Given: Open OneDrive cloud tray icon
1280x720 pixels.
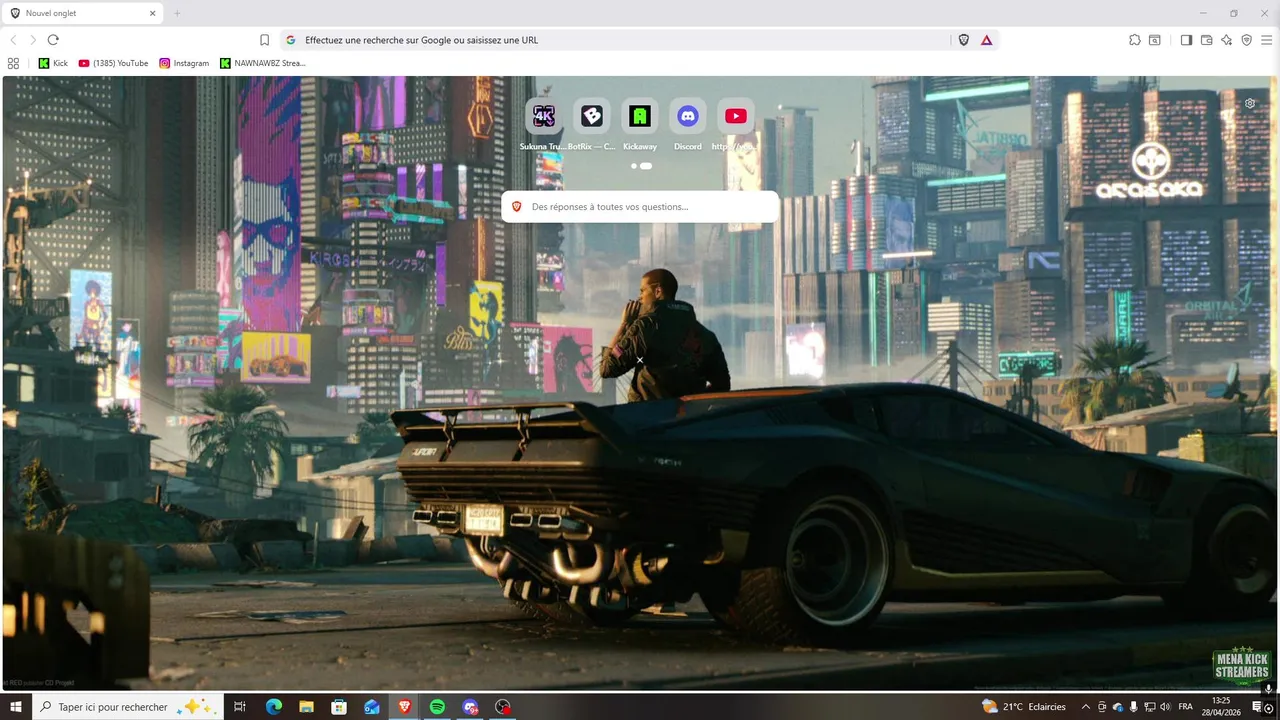Looking at the screenshot, I should 1118,707.
